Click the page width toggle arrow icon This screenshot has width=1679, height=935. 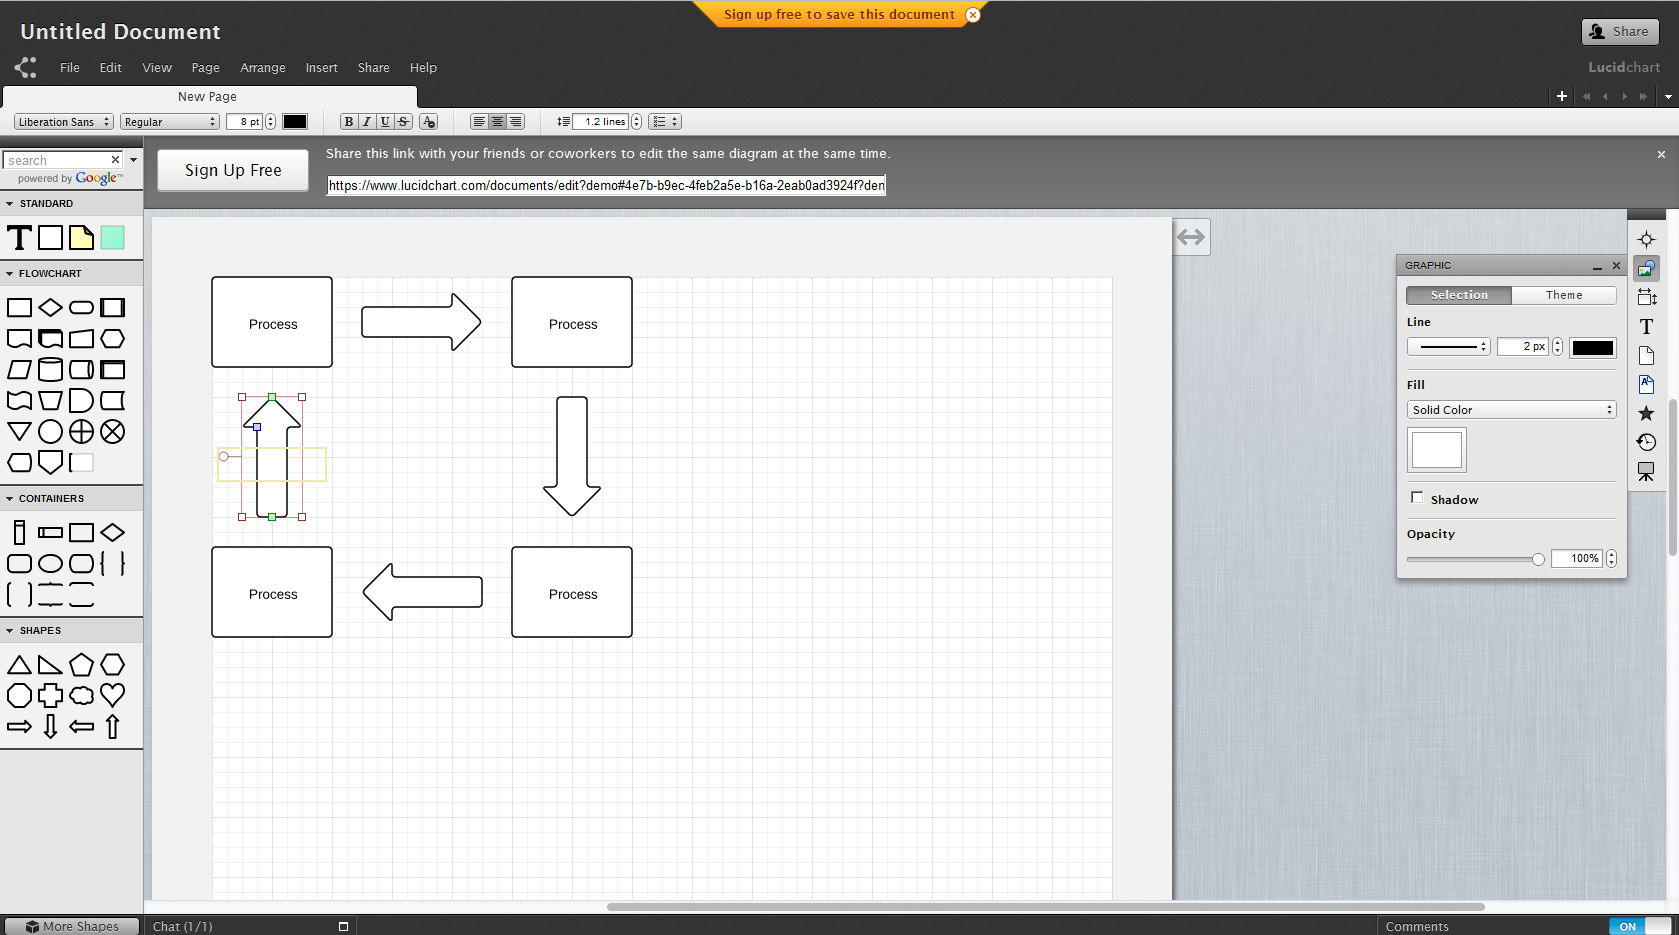[x=1191, y=237]
